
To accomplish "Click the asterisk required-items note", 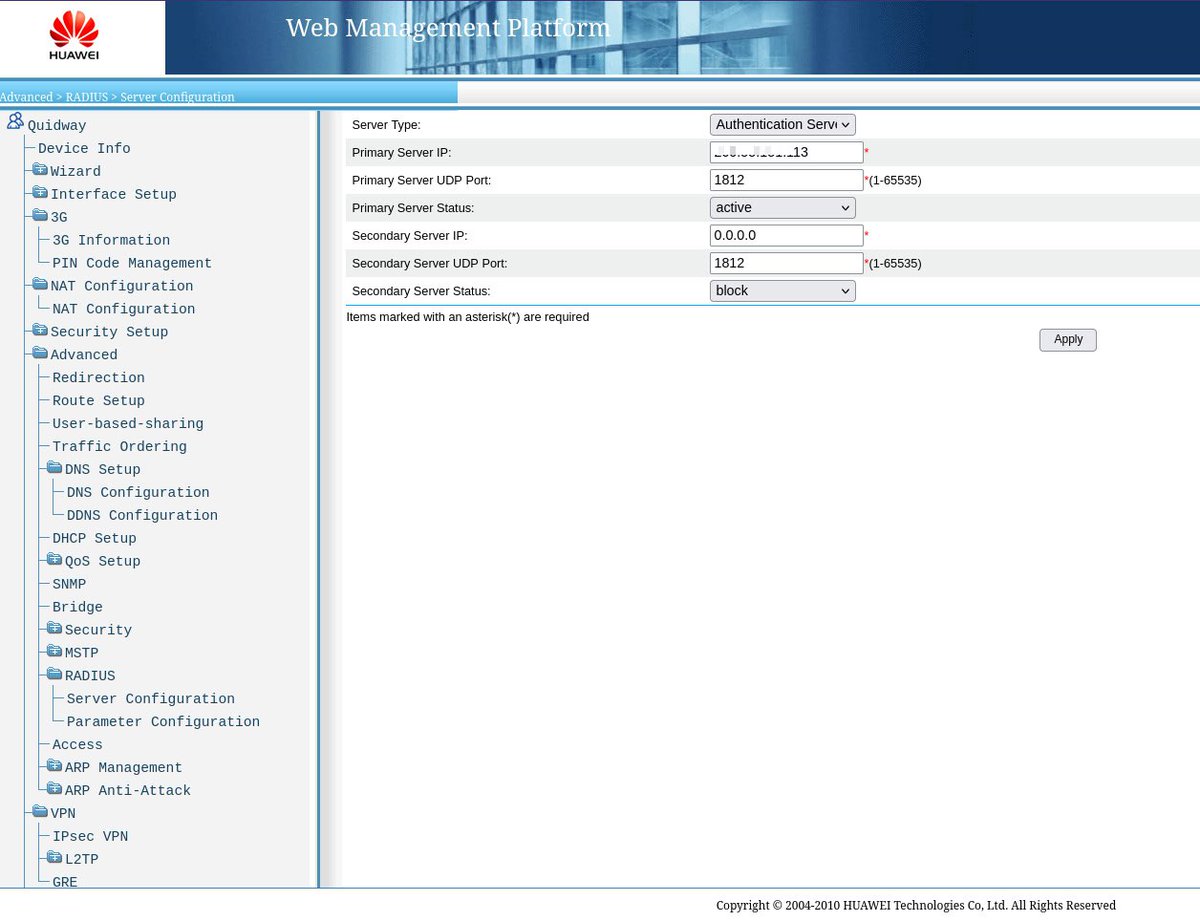I will click(x=467, y=317).
